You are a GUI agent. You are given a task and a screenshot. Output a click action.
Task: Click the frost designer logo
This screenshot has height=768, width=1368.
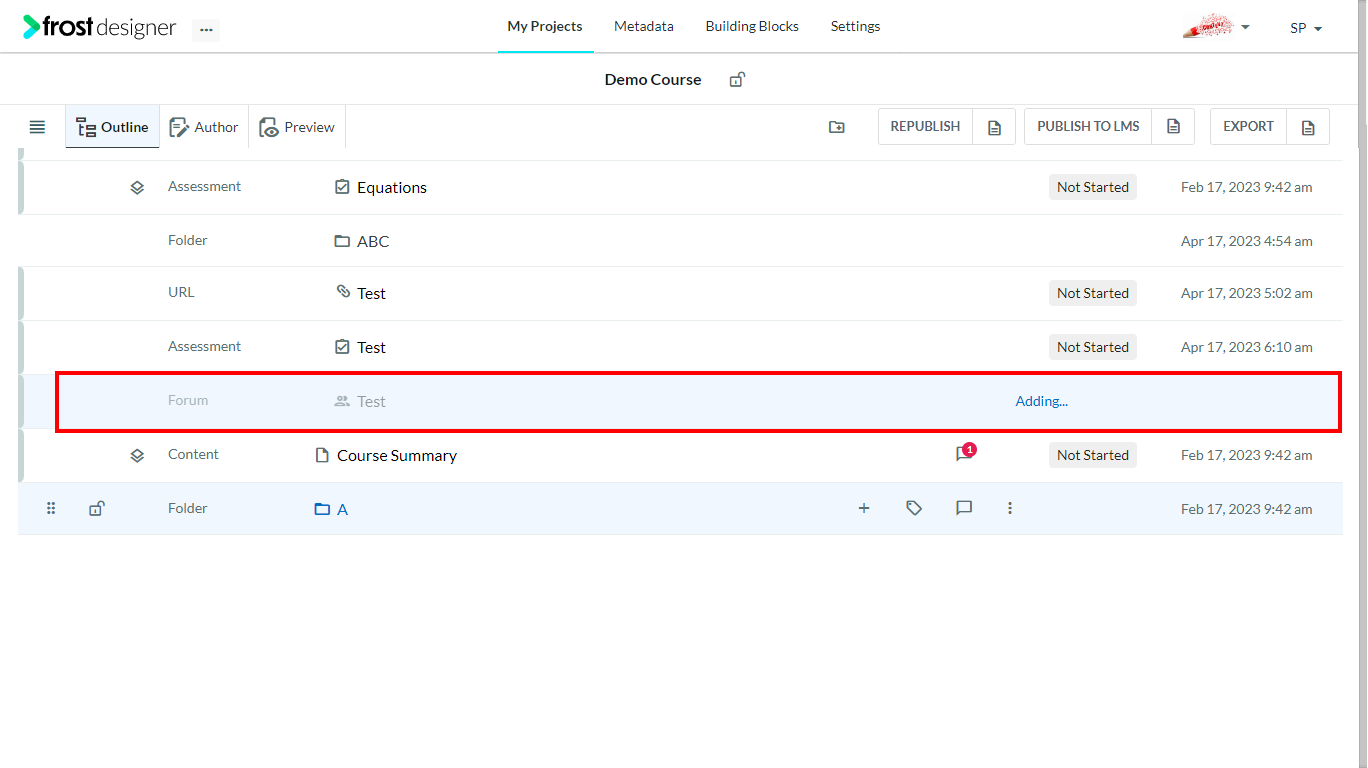pyautogui.click(x=100, y=27)
